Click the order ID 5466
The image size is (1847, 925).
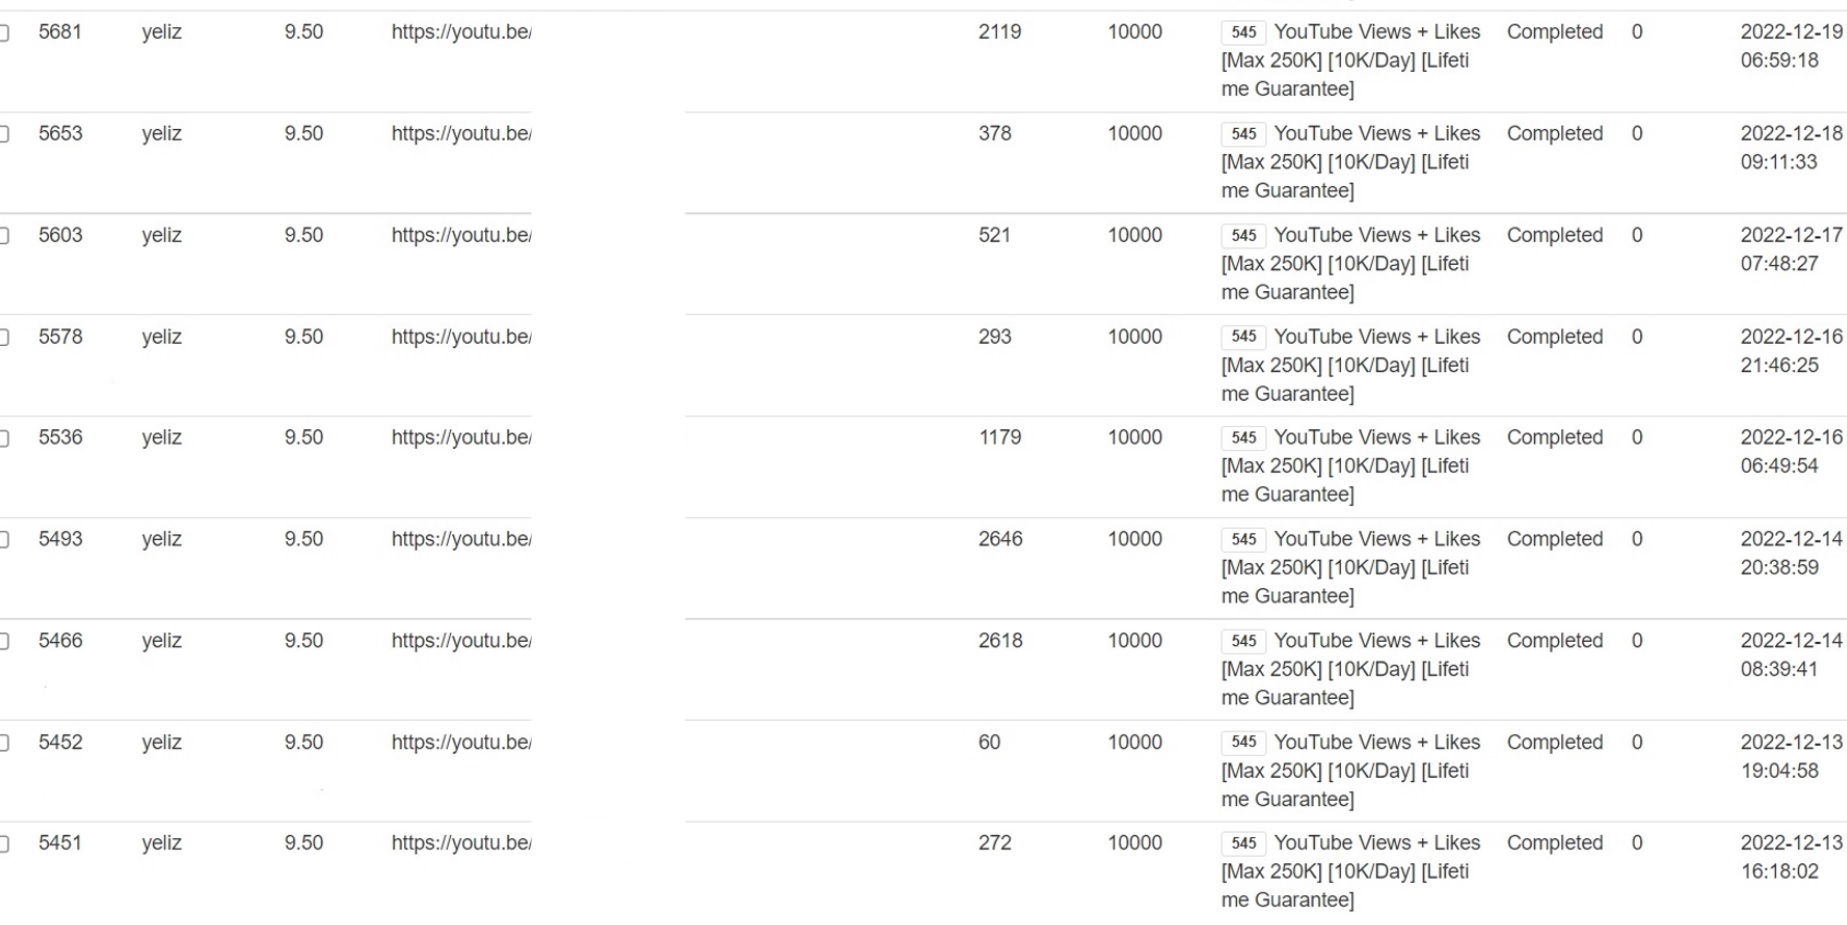60,641
